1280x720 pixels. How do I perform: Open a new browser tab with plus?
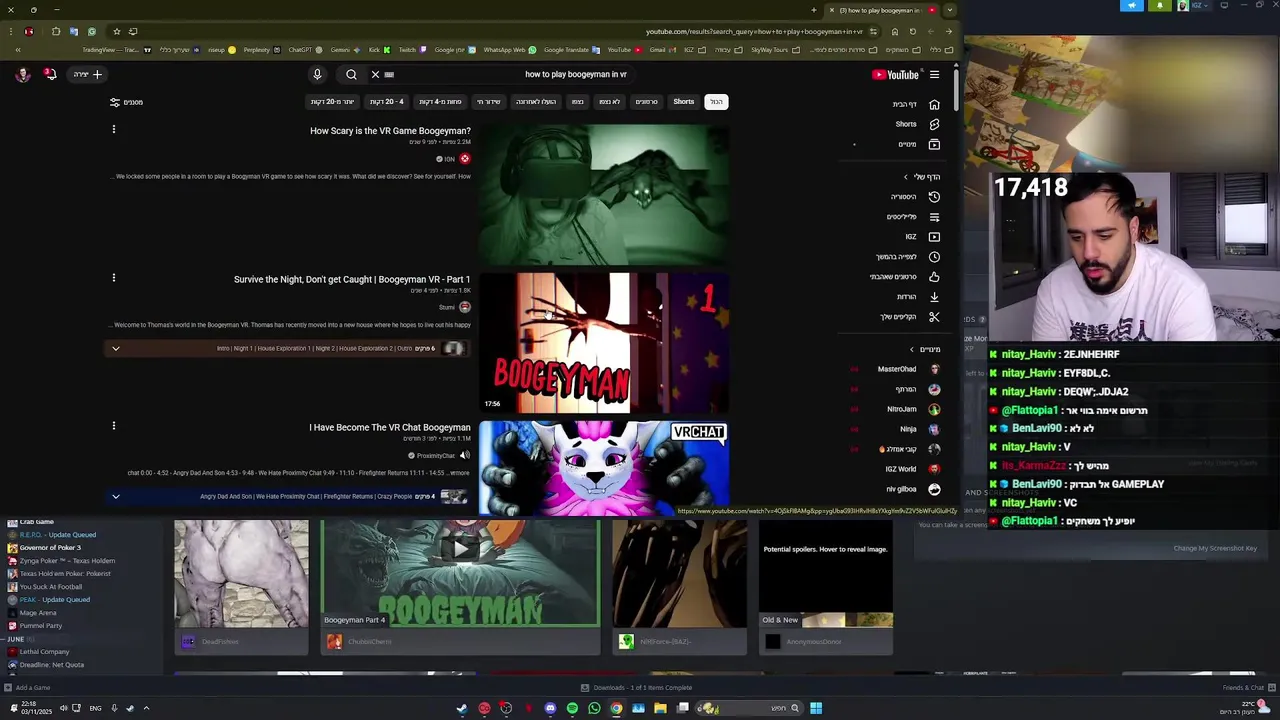814,10
